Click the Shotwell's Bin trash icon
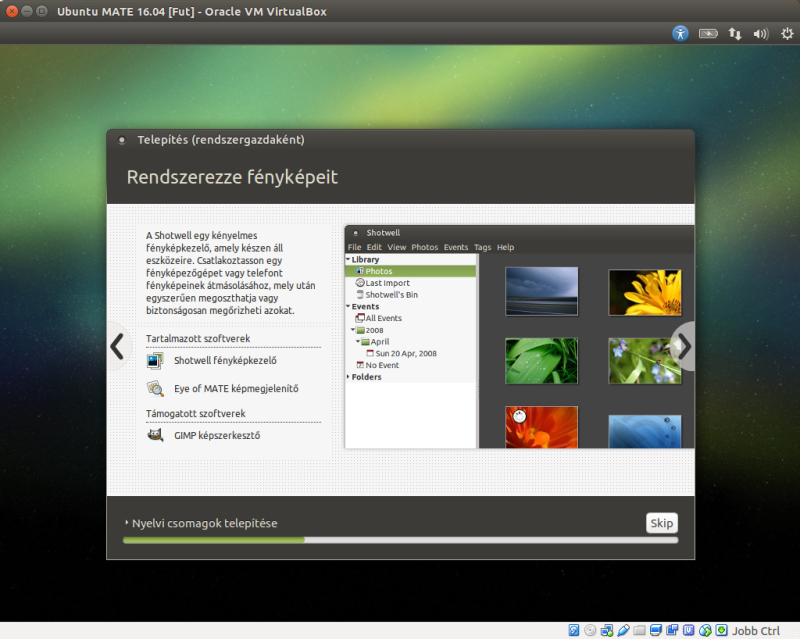Screen dimensions: 800x639 (x=360, y=294)
